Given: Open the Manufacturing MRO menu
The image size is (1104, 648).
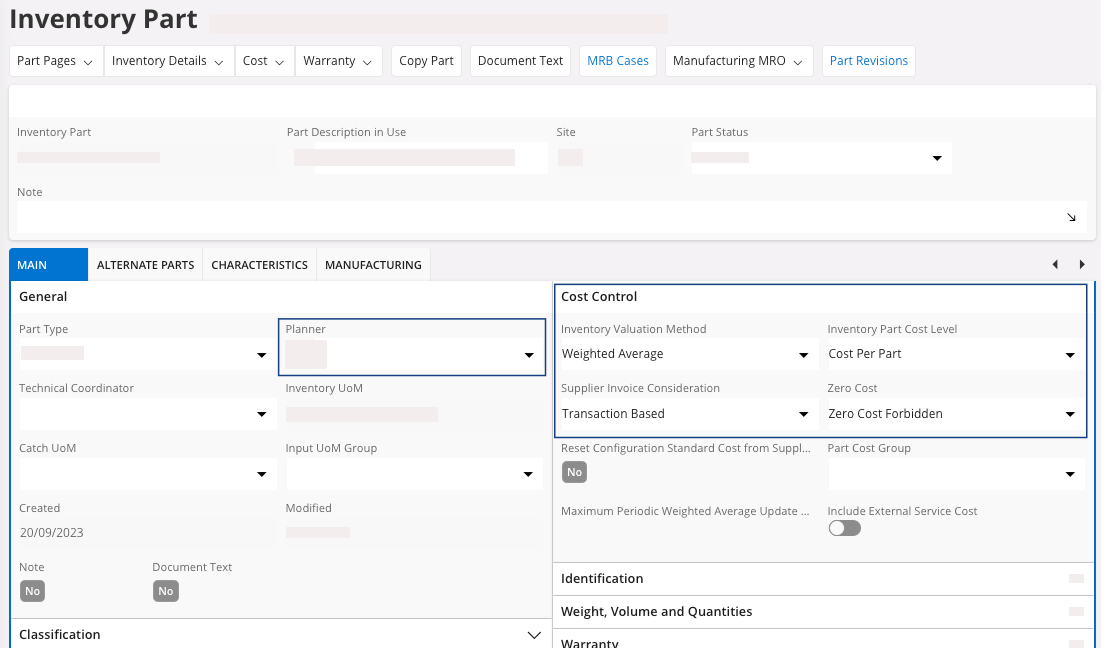Looking at the screenshot, I should tap(740, 61).
